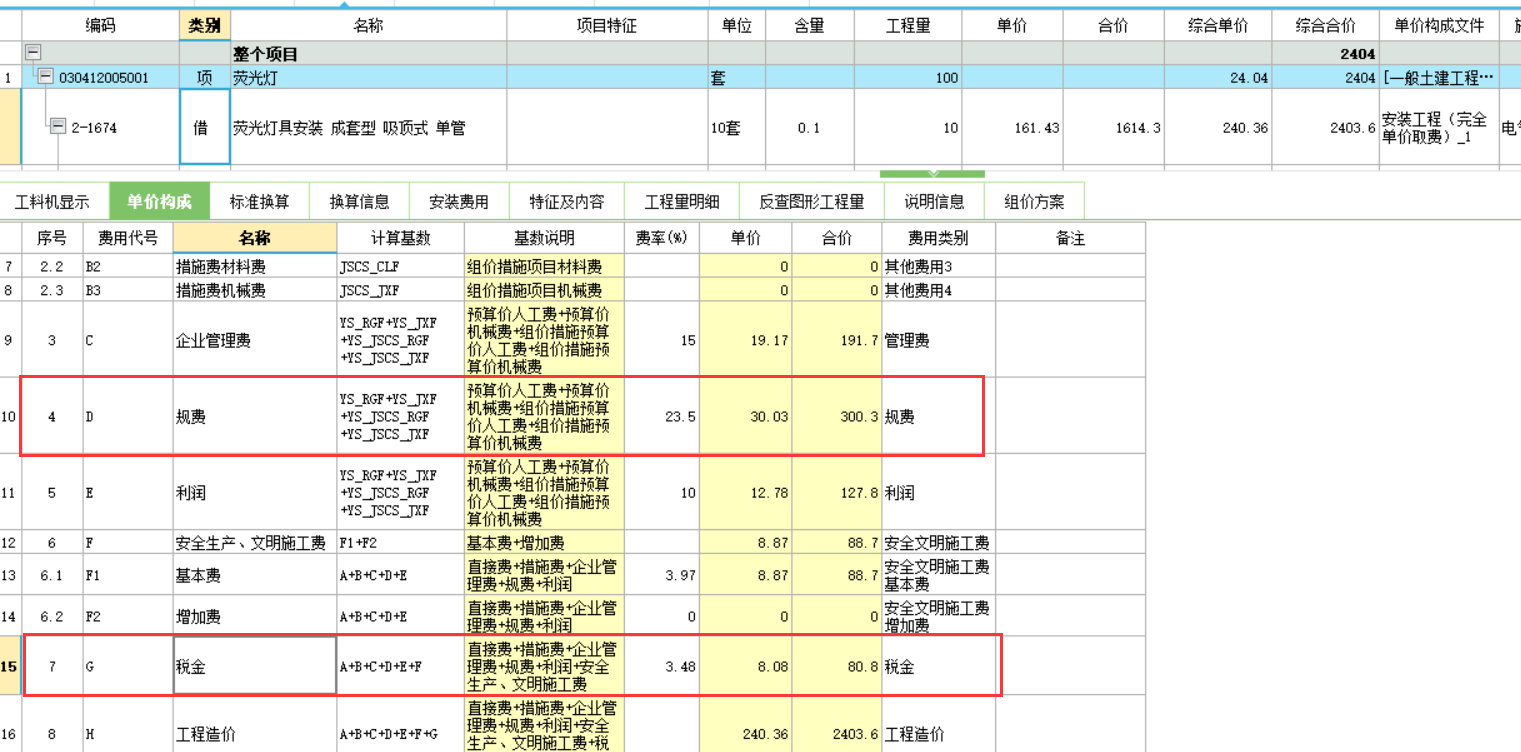Select the 荧光灯 name cell
The width and height of the screenshot is (1521, 752).
click(368, 77)
